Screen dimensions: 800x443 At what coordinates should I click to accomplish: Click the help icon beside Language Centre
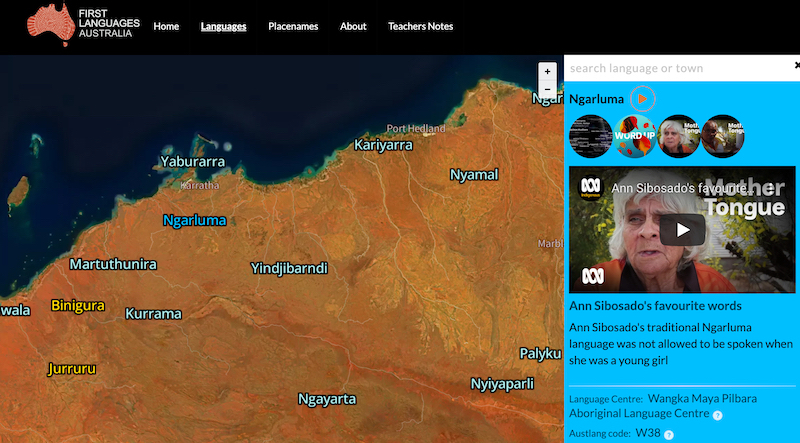[717, 415]
